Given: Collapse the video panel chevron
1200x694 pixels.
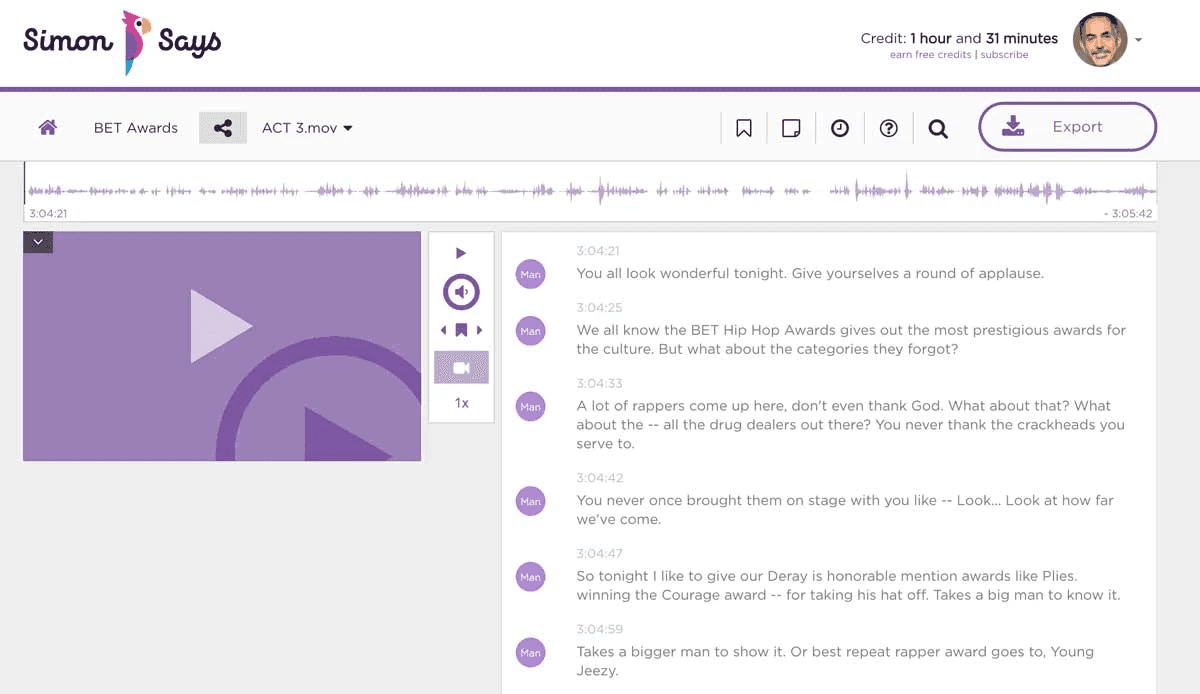Looking at the screenshot, I should tap(38, 241).
